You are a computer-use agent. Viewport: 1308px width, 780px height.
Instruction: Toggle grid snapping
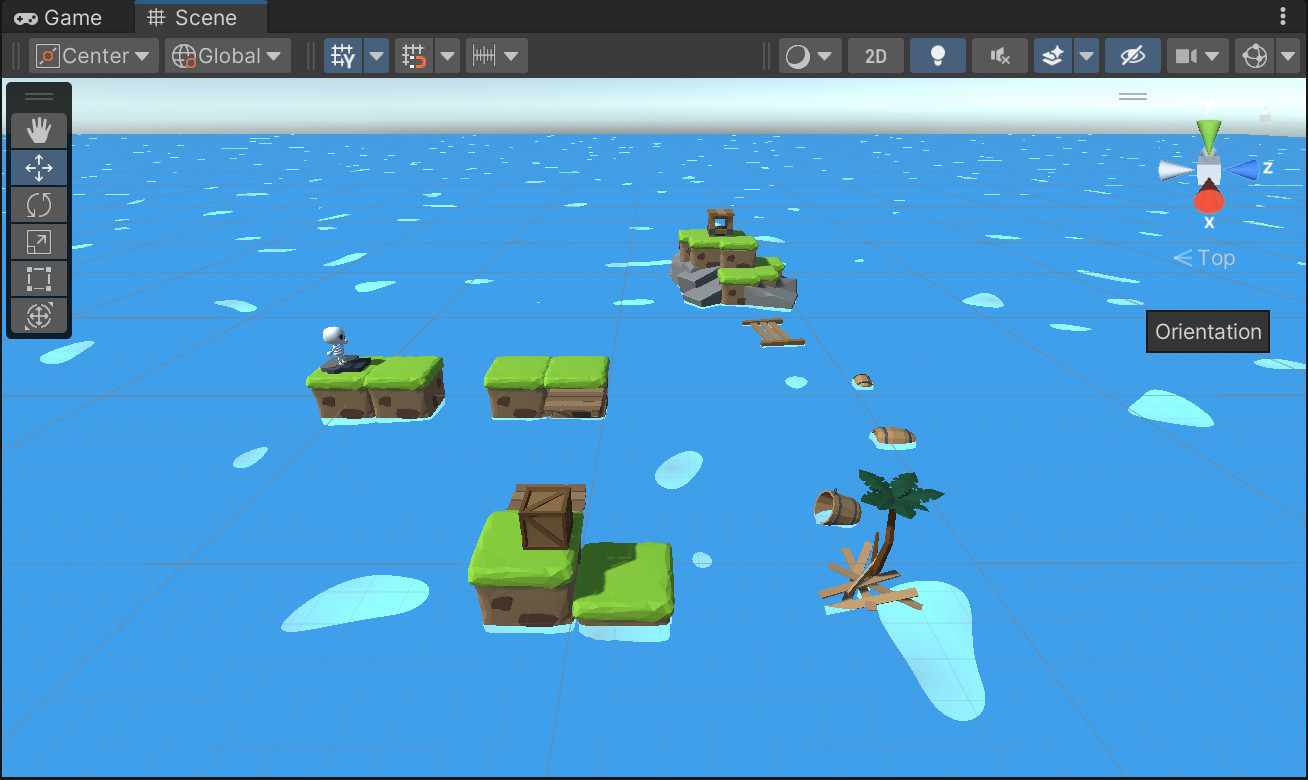click(414, 56)
